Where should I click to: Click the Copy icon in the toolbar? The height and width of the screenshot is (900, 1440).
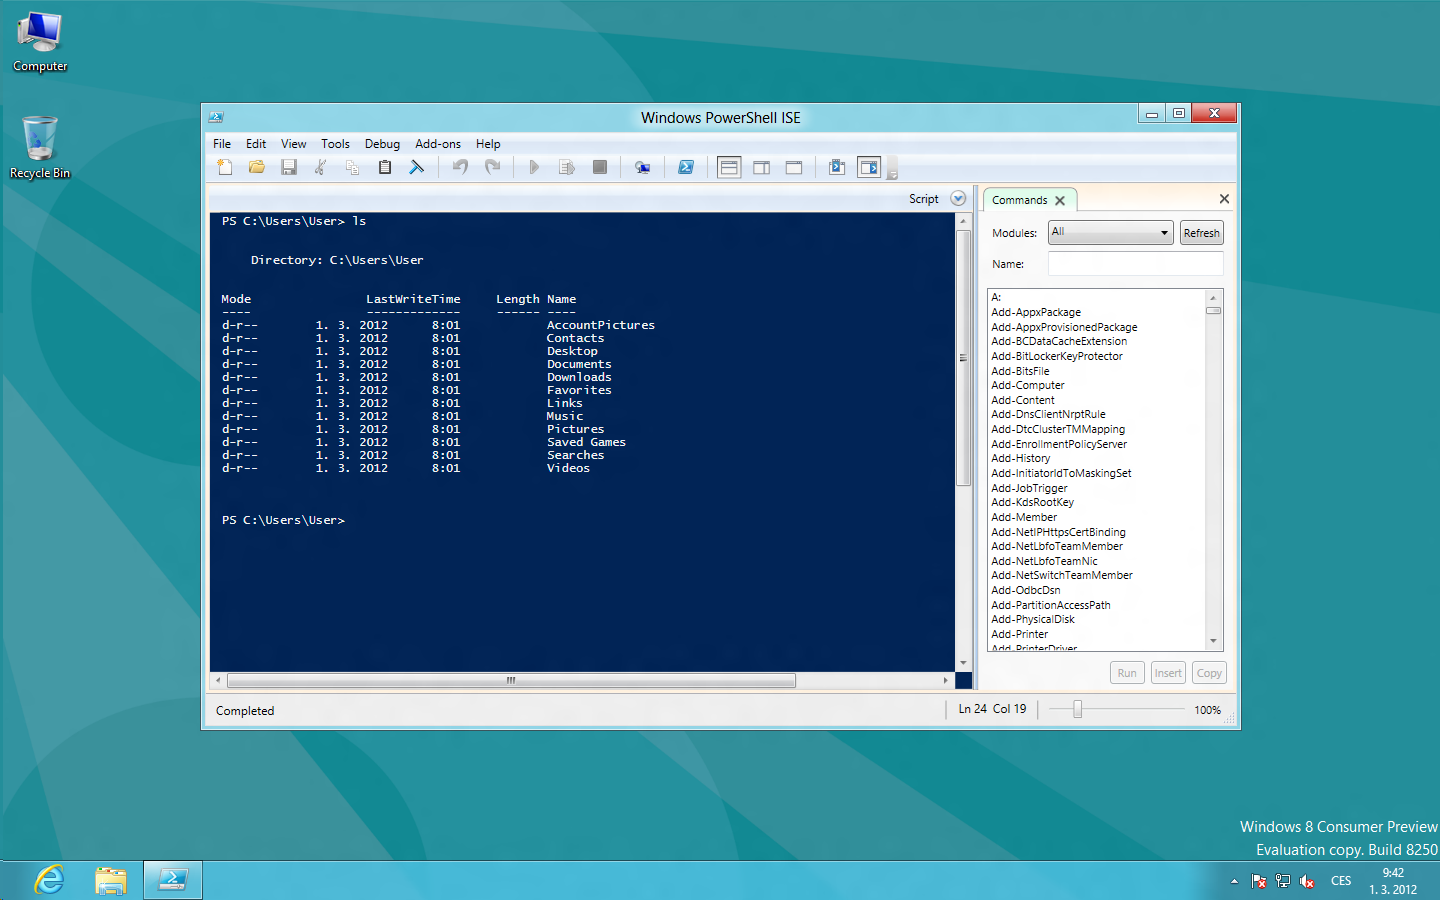coord(352,167)
